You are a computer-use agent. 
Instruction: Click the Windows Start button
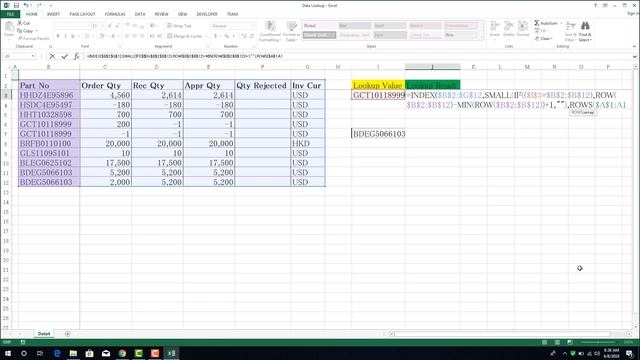tap(8, 353)
